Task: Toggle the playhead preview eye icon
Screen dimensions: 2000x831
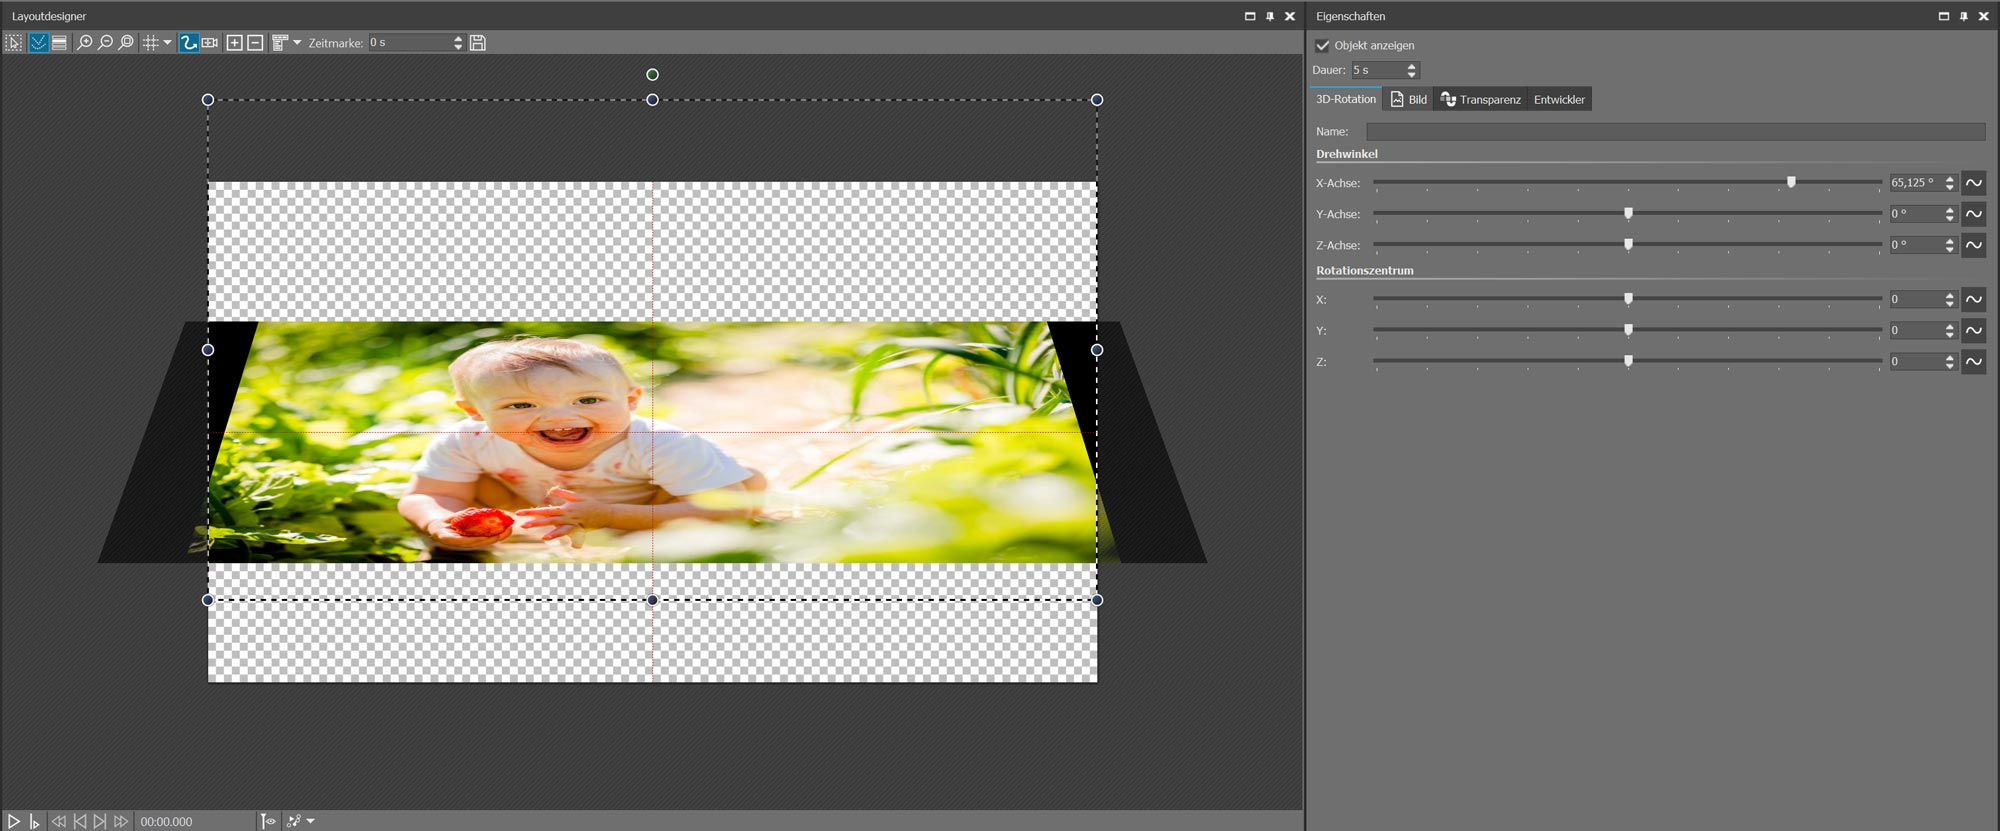Action: (x=268, y=821)
